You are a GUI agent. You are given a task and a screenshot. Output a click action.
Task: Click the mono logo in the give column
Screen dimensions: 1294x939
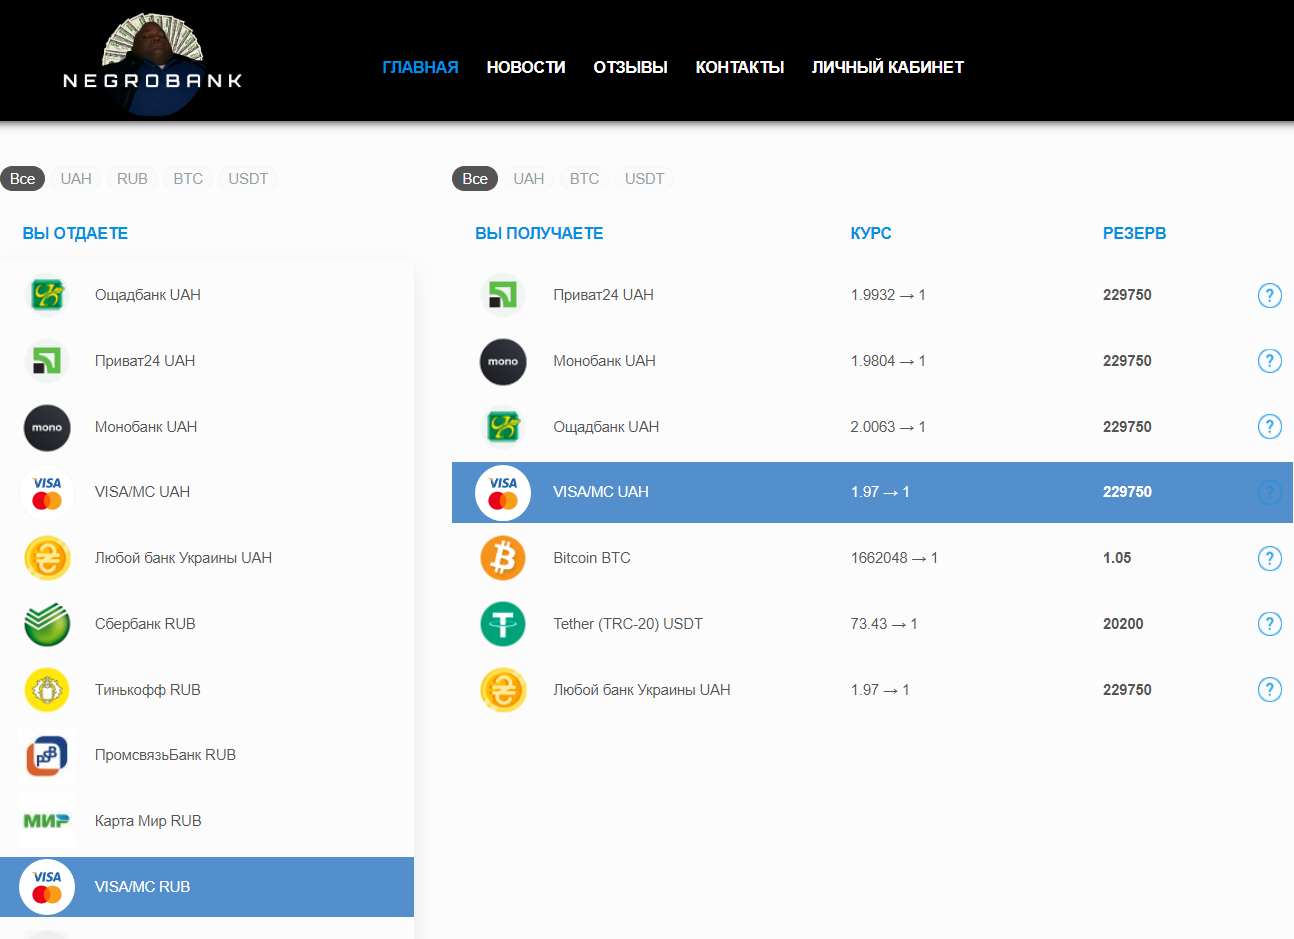[x=47, y=427]
